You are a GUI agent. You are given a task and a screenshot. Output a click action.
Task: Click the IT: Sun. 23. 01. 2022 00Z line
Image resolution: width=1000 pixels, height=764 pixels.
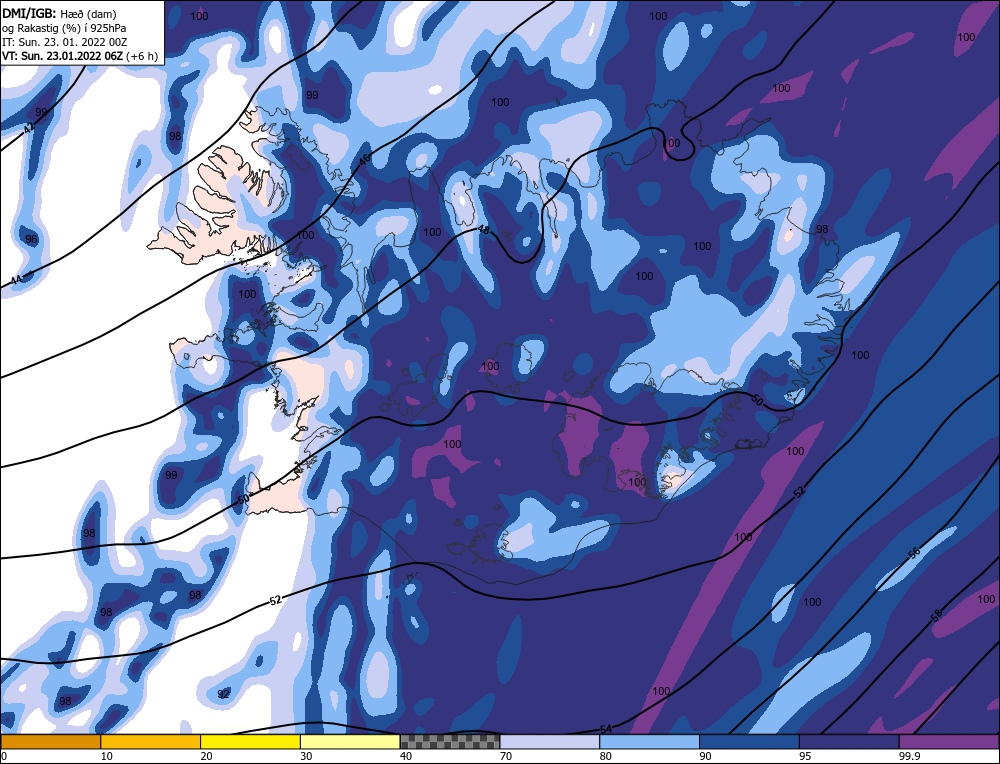pos(64,42)
